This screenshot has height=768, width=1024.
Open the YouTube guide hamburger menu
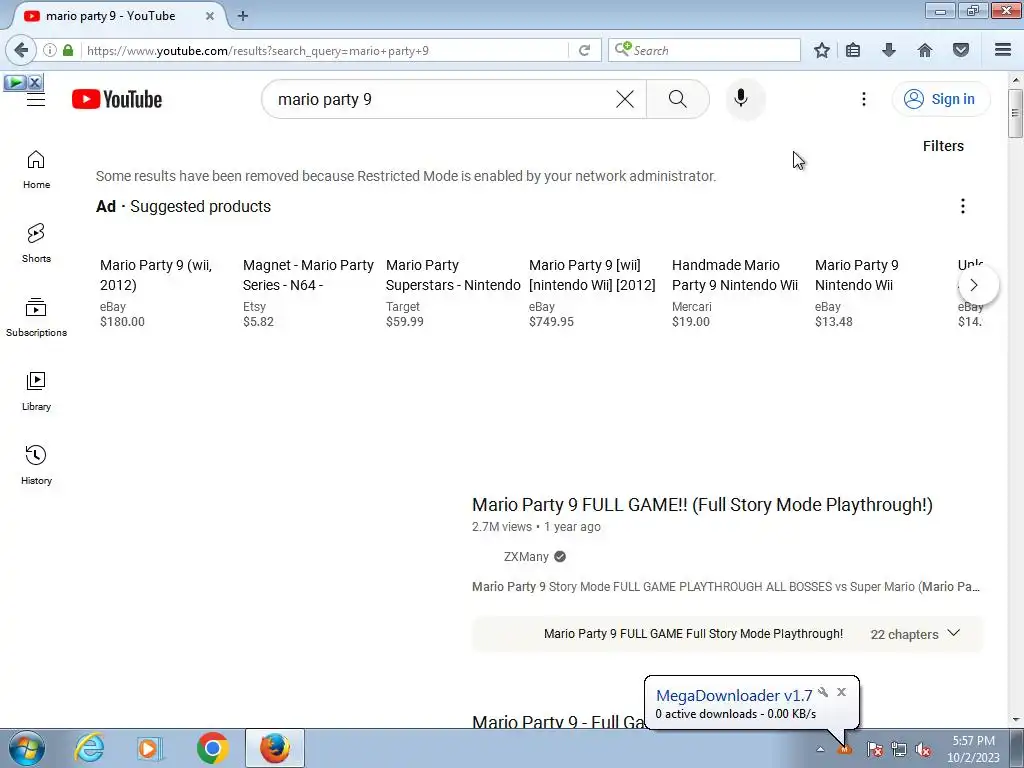(36, 99)
